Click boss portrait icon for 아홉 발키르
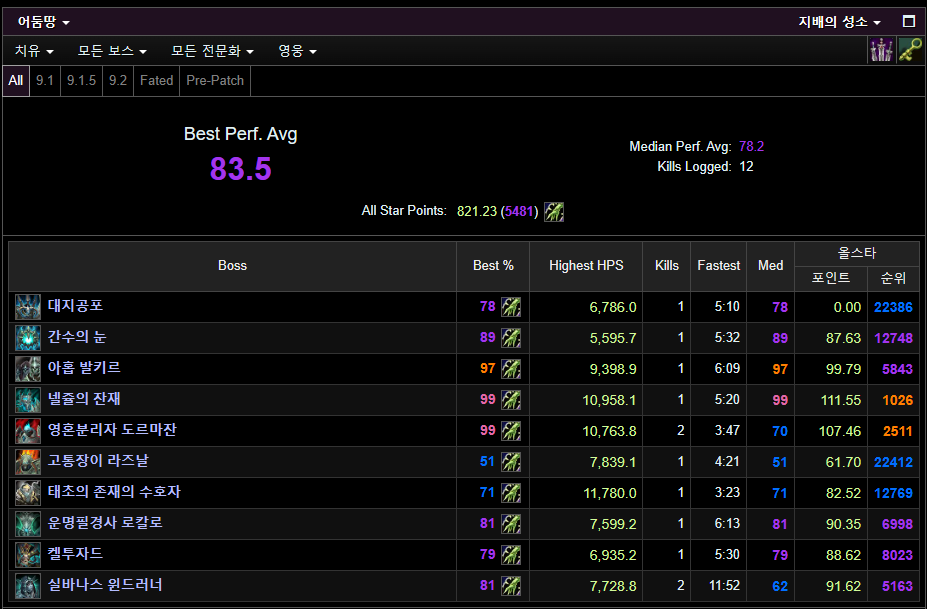The width and height of the screenshot is (927, 609). point(28,369)
